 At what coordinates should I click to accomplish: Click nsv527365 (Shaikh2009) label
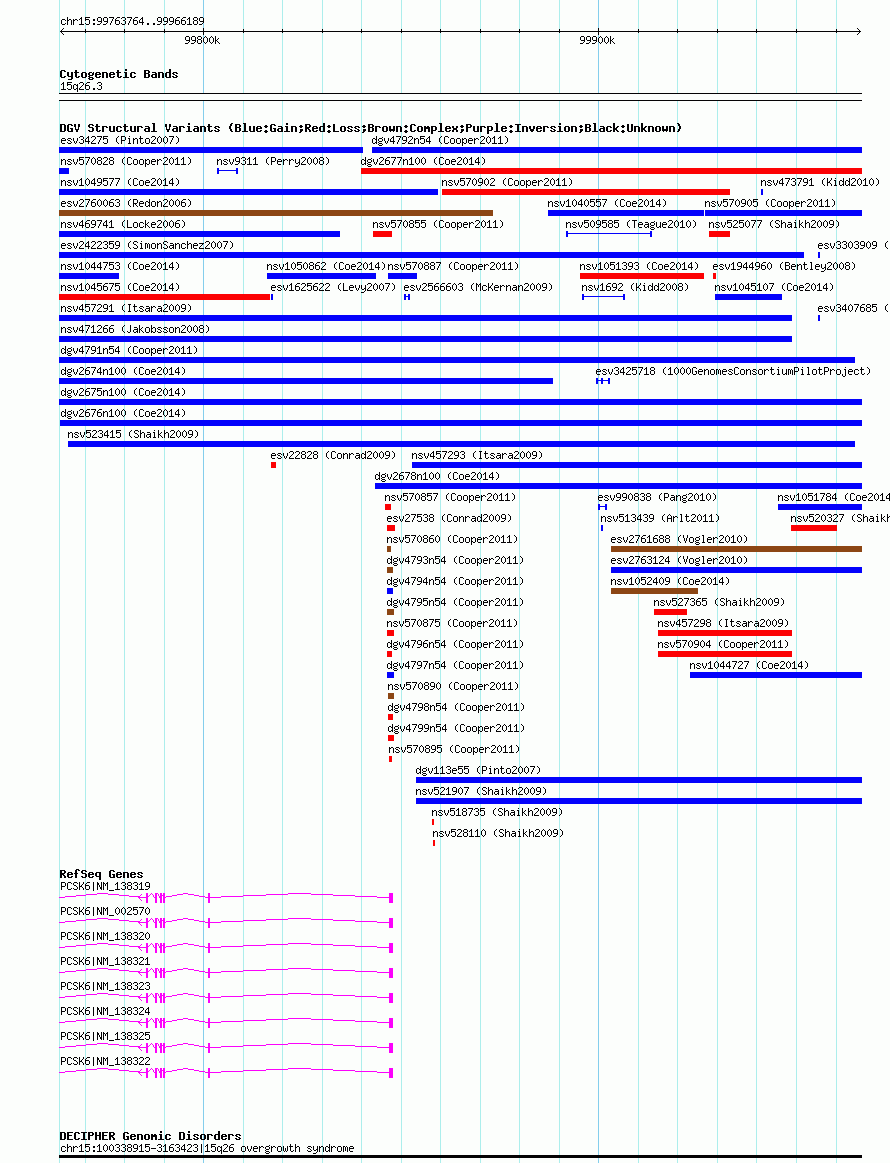pyautogui.click(x=719, y=602)
